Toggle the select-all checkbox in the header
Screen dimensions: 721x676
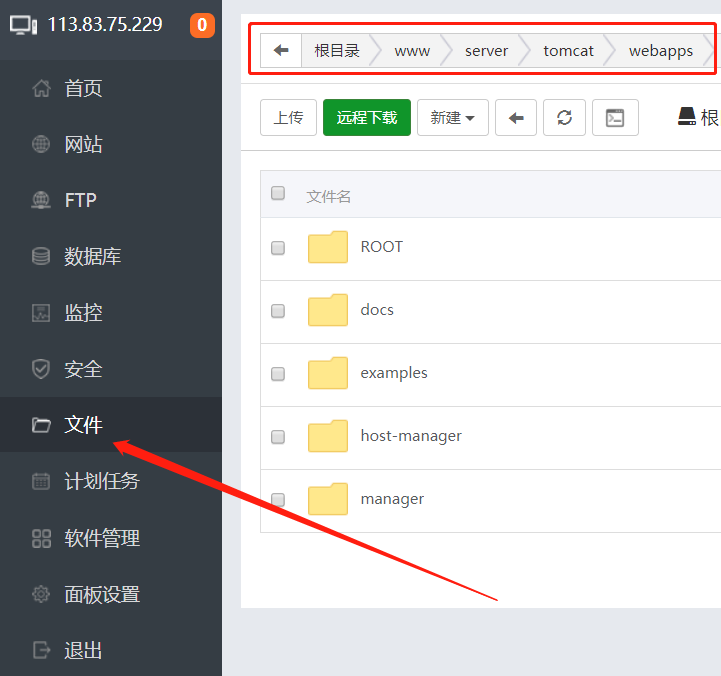click(x=278, y=193)
